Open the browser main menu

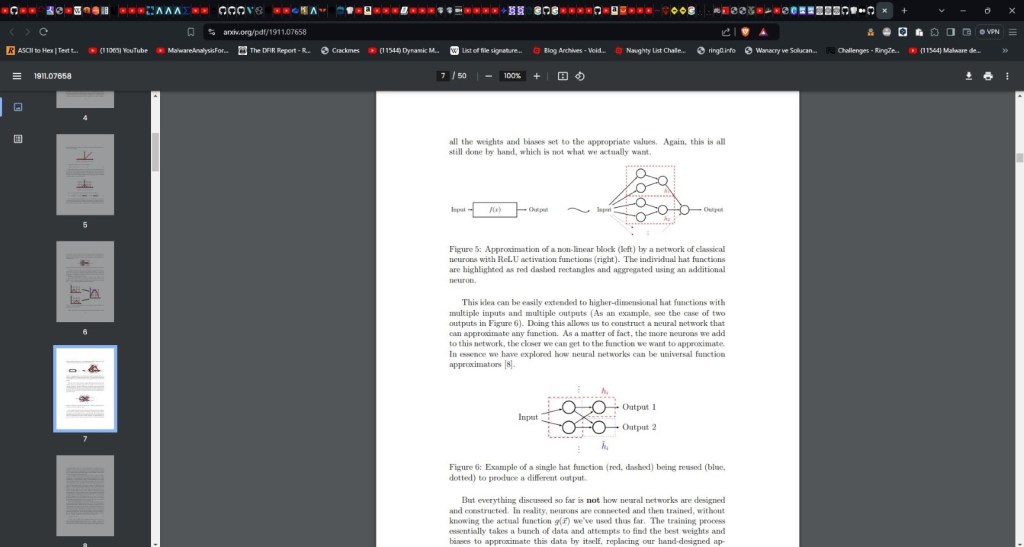click(1010, 31)
